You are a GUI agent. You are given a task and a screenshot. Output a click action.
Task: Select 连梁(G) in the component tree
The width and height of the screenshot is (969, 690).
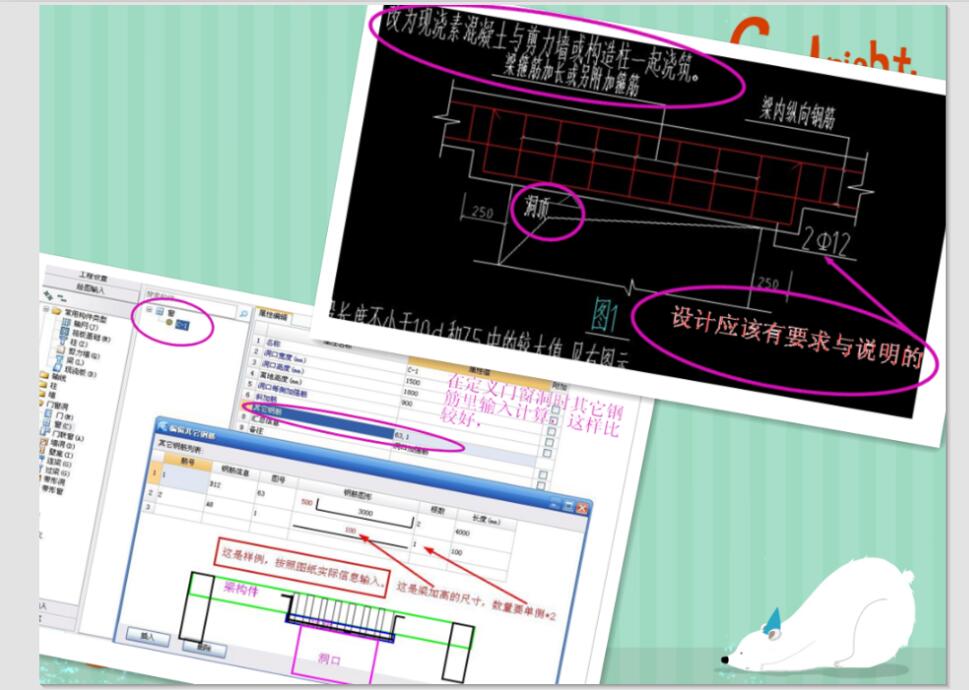pyautogui.click(x=56, y=463)
